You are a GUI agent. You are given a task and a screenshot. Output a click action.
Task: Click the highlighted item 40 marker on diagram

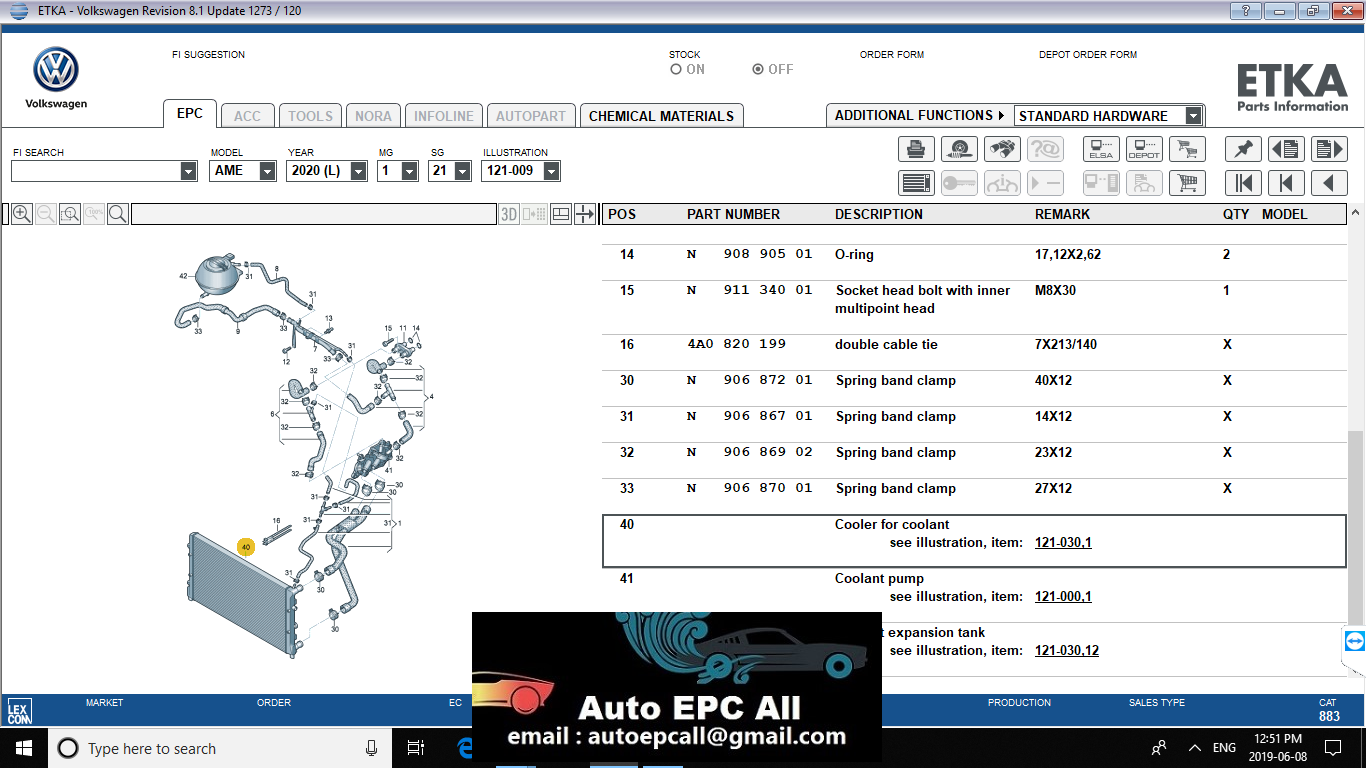coord(244,547)
